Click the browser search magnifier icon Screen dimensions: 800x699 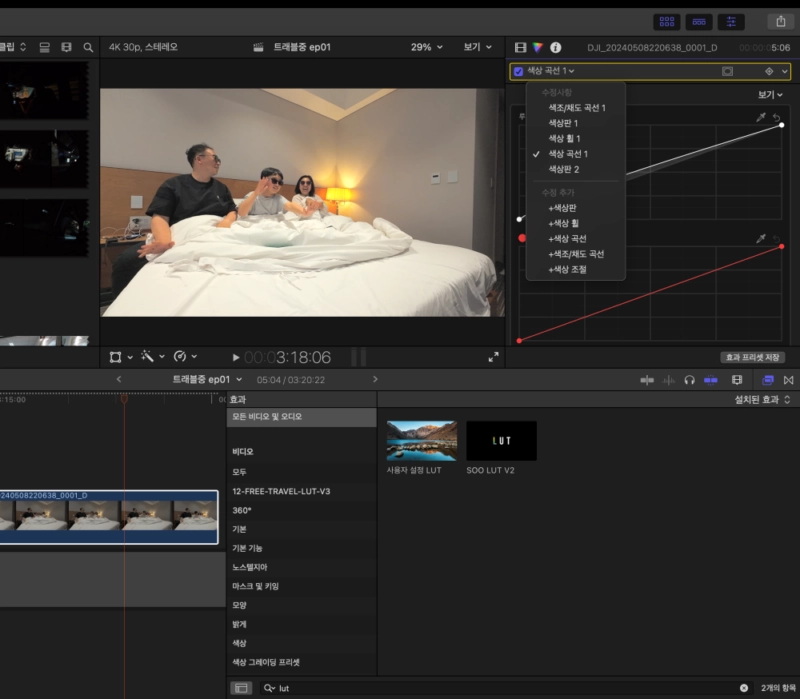click(88, 47)
